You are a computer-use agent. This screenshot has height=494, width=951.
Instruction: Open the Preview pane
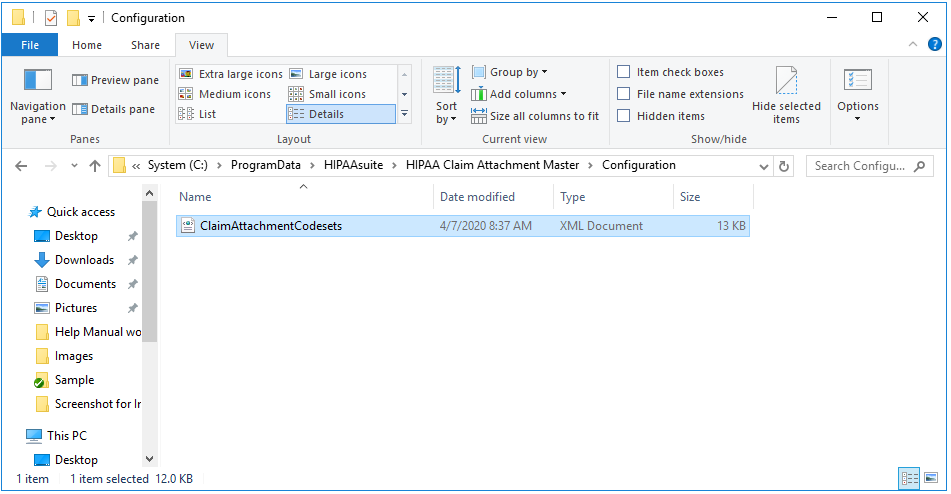(x=115, y=80)
